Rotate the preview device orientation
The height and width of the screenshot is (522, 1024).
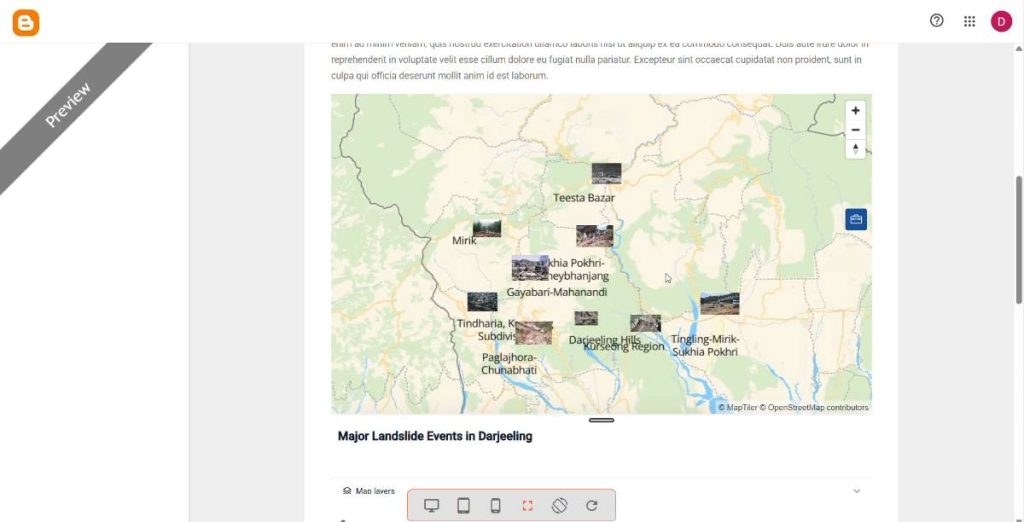[x=560, y=506]
